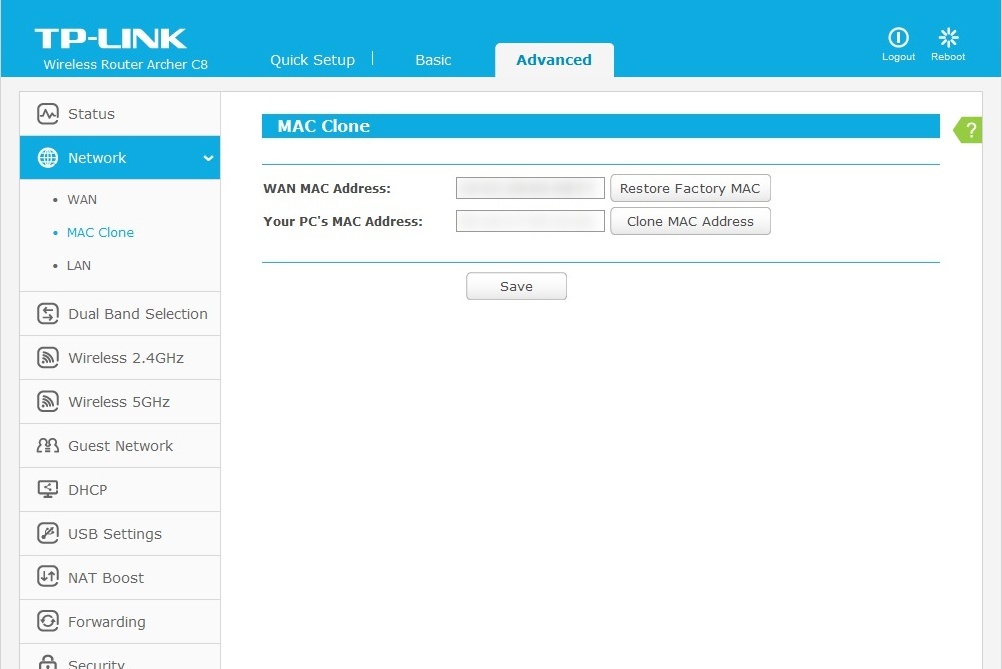Click the NAT Boost icon
Viewport: 1002px width, 669px height.
point(47,577)
